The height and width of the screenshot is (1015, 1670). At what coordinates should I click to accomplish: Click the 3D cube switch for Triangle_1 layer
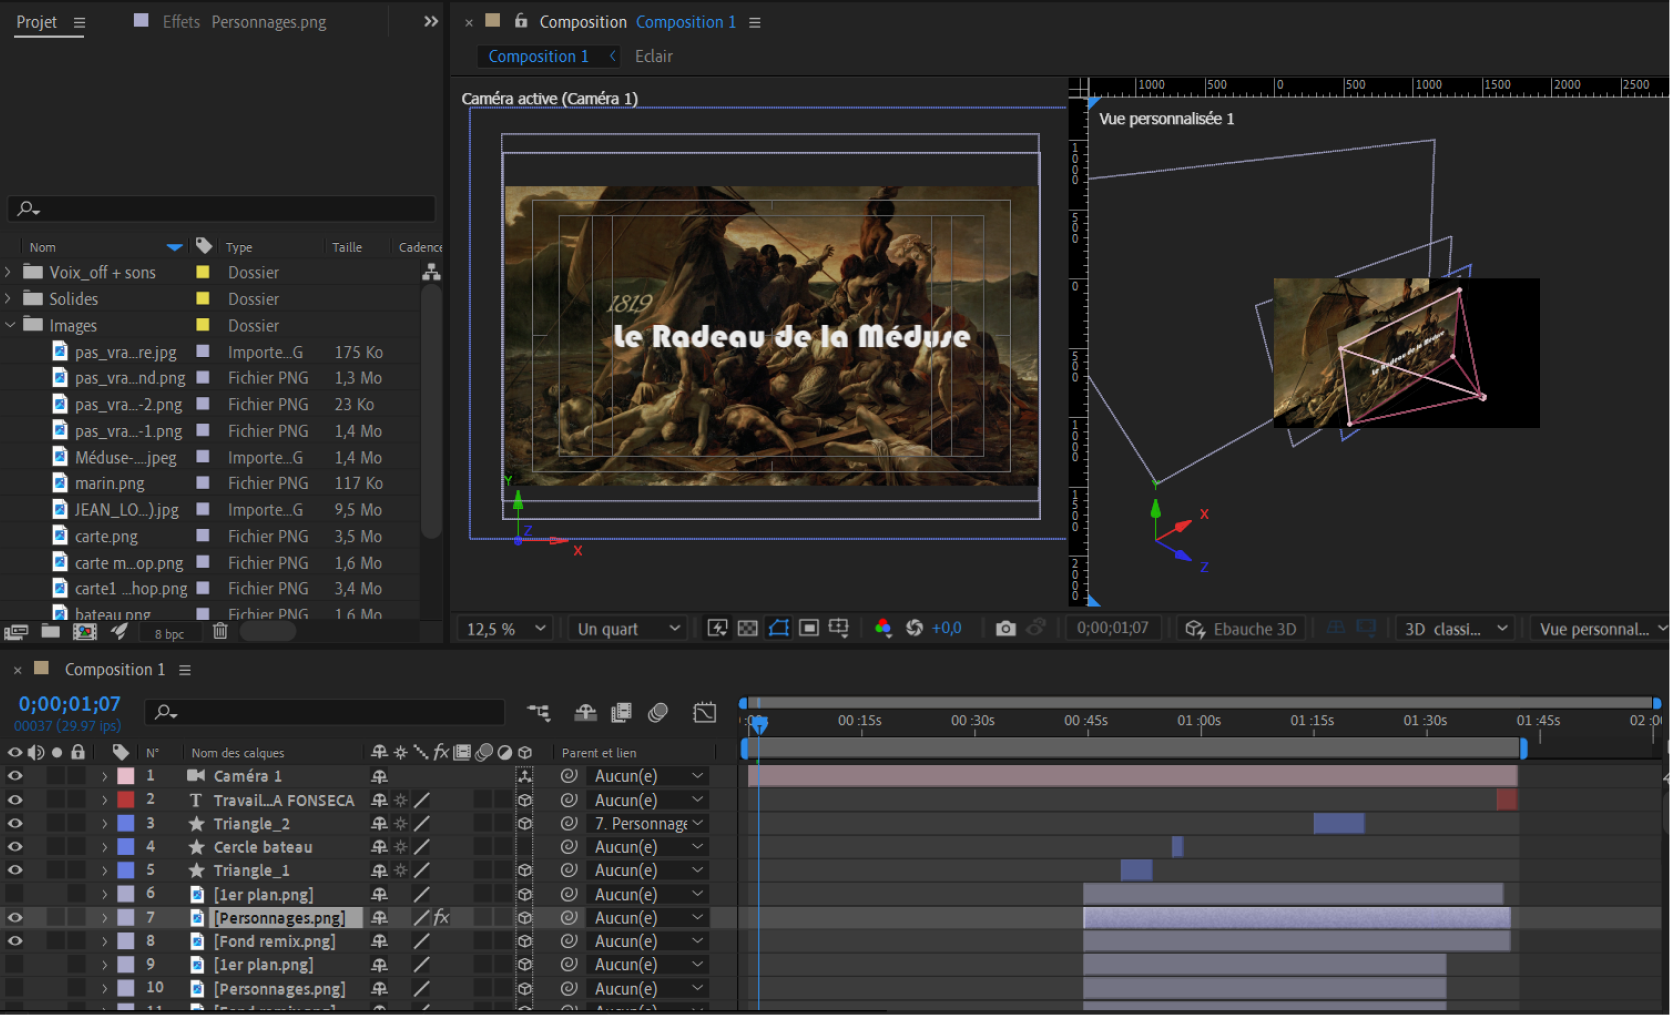tap(525, 870)
